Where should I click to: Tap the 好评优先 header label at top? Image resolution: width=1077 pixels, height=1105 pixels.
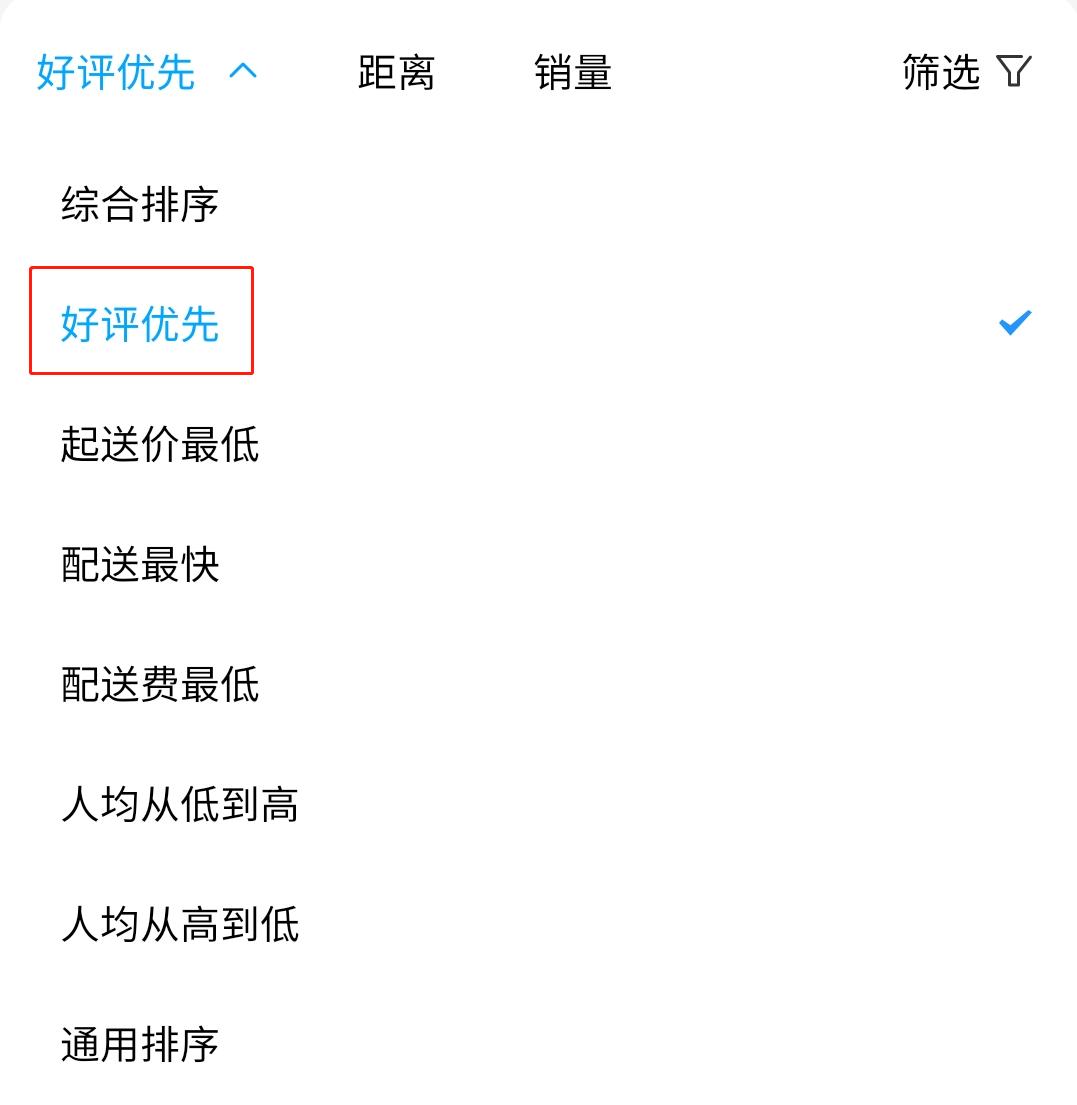pos(116,73)
